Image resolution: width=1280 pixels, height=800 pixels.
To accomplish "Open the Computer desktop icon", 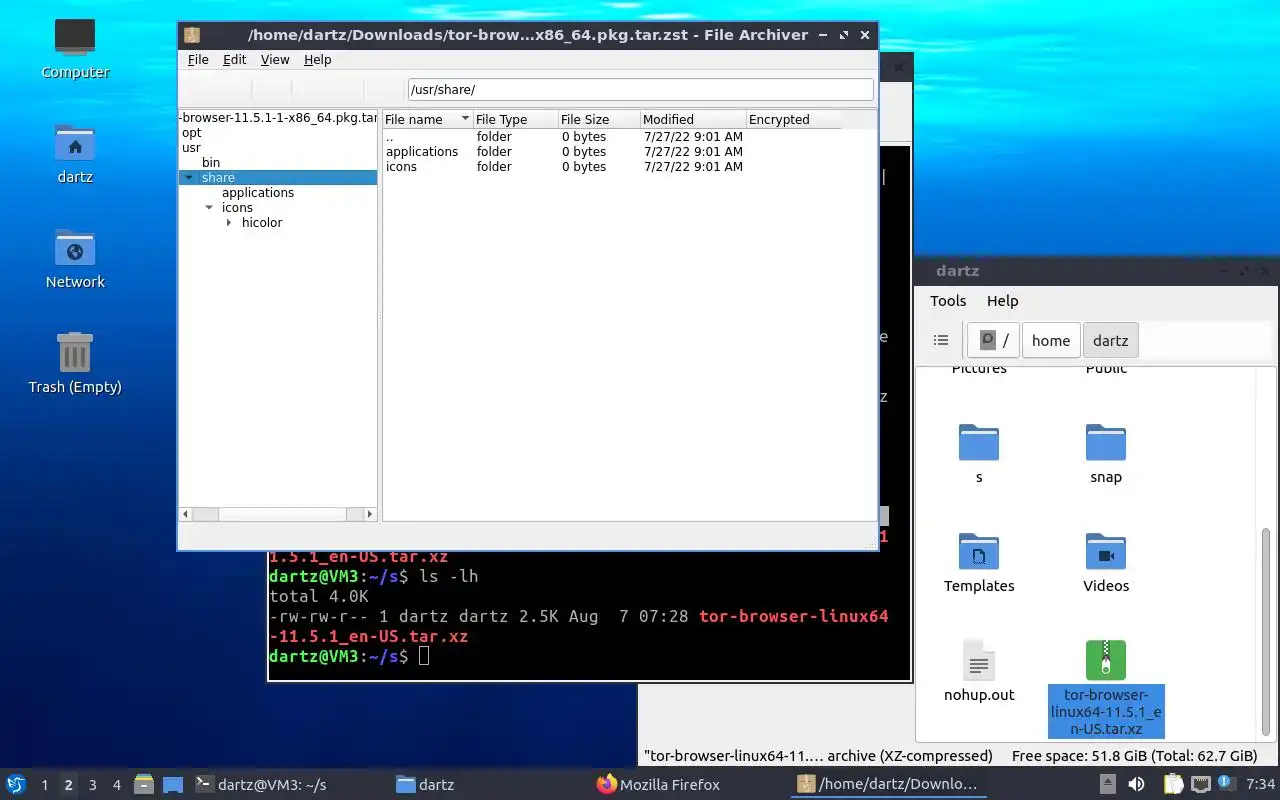I will (x=75, y=48).
